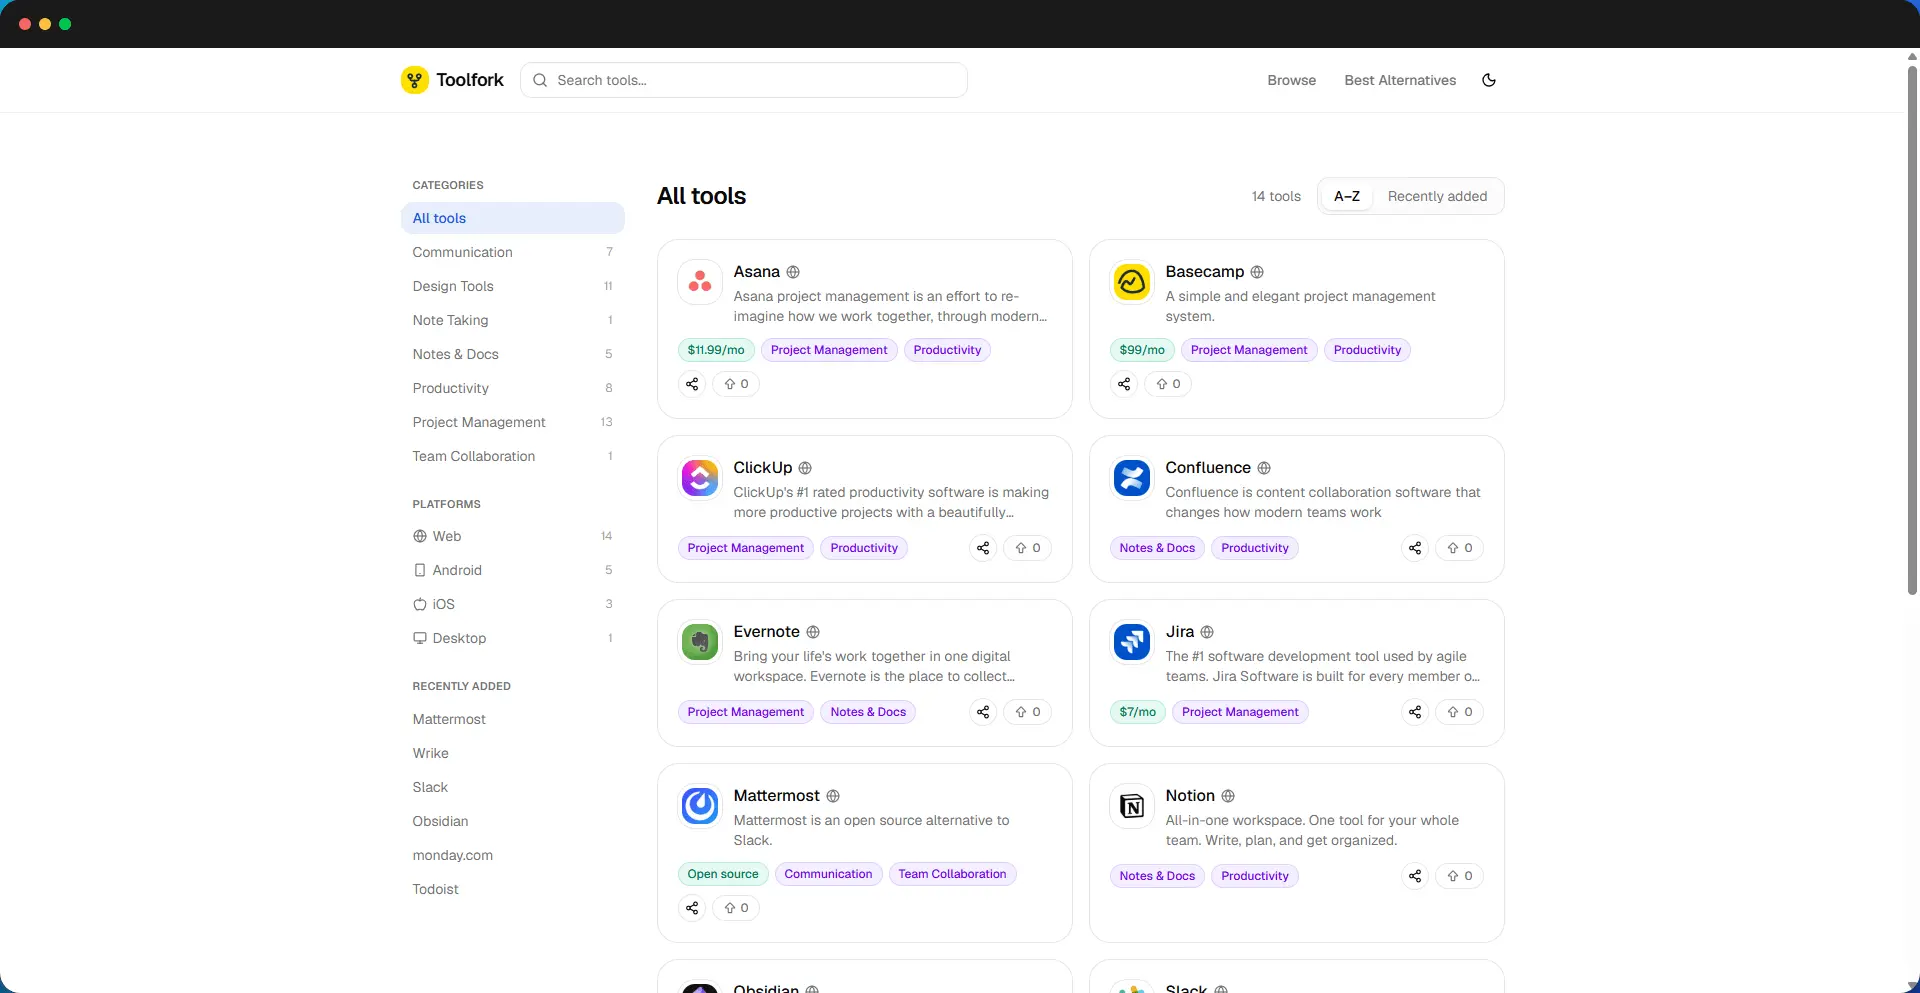Filter by Android platform
Viewport: 1920px width, 993px height.
click(513, 570)
